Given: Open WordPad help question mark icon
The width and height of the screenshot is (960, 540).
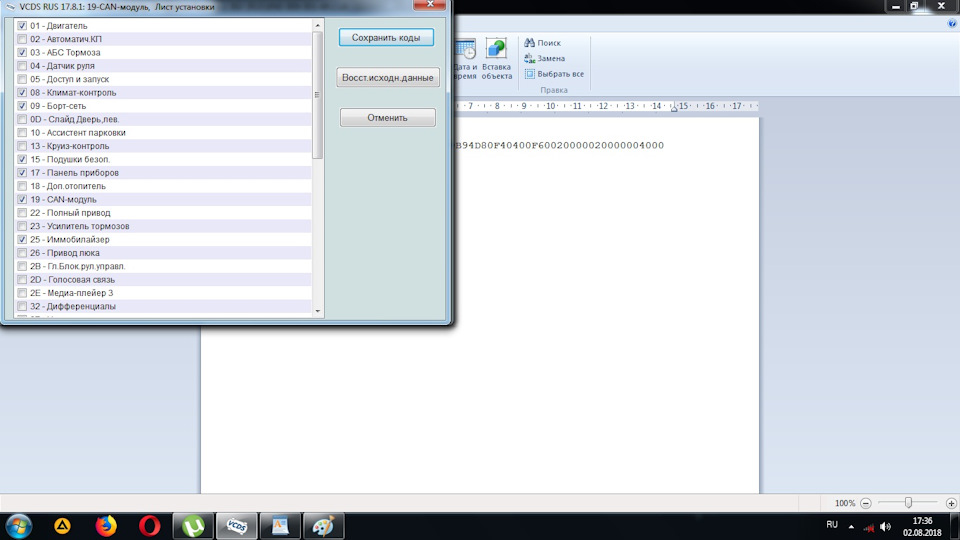Looking at the screenshot, I should click(x=951, y=23).
